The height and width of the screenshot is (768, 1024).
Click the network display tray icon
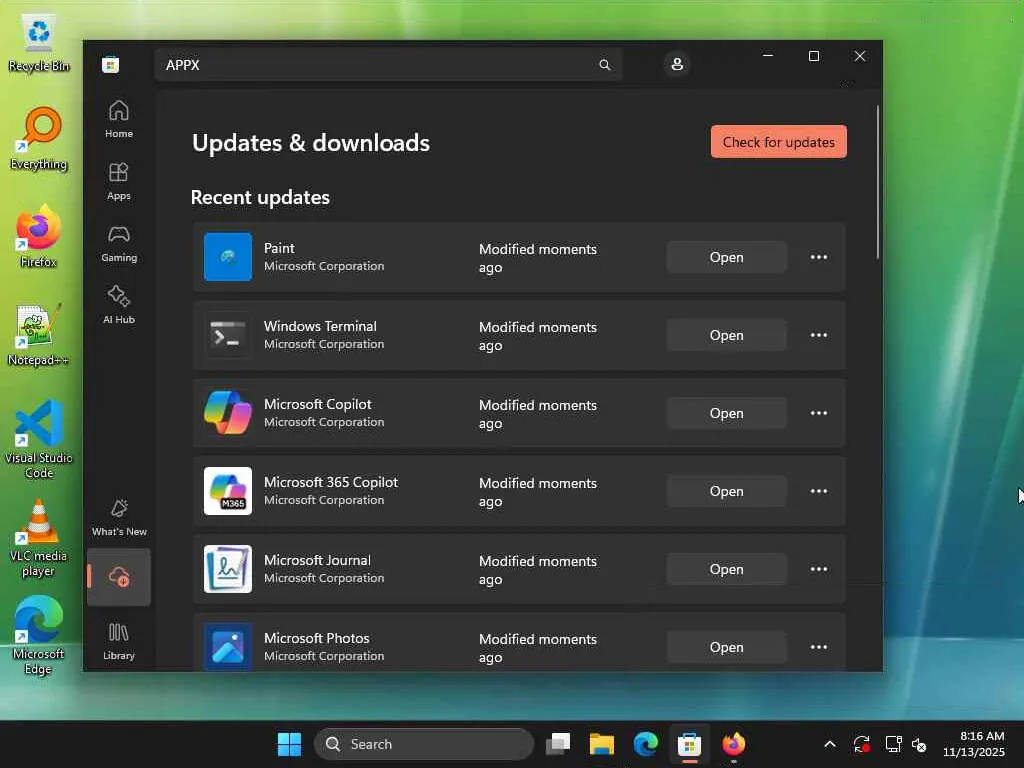(893, 744)
